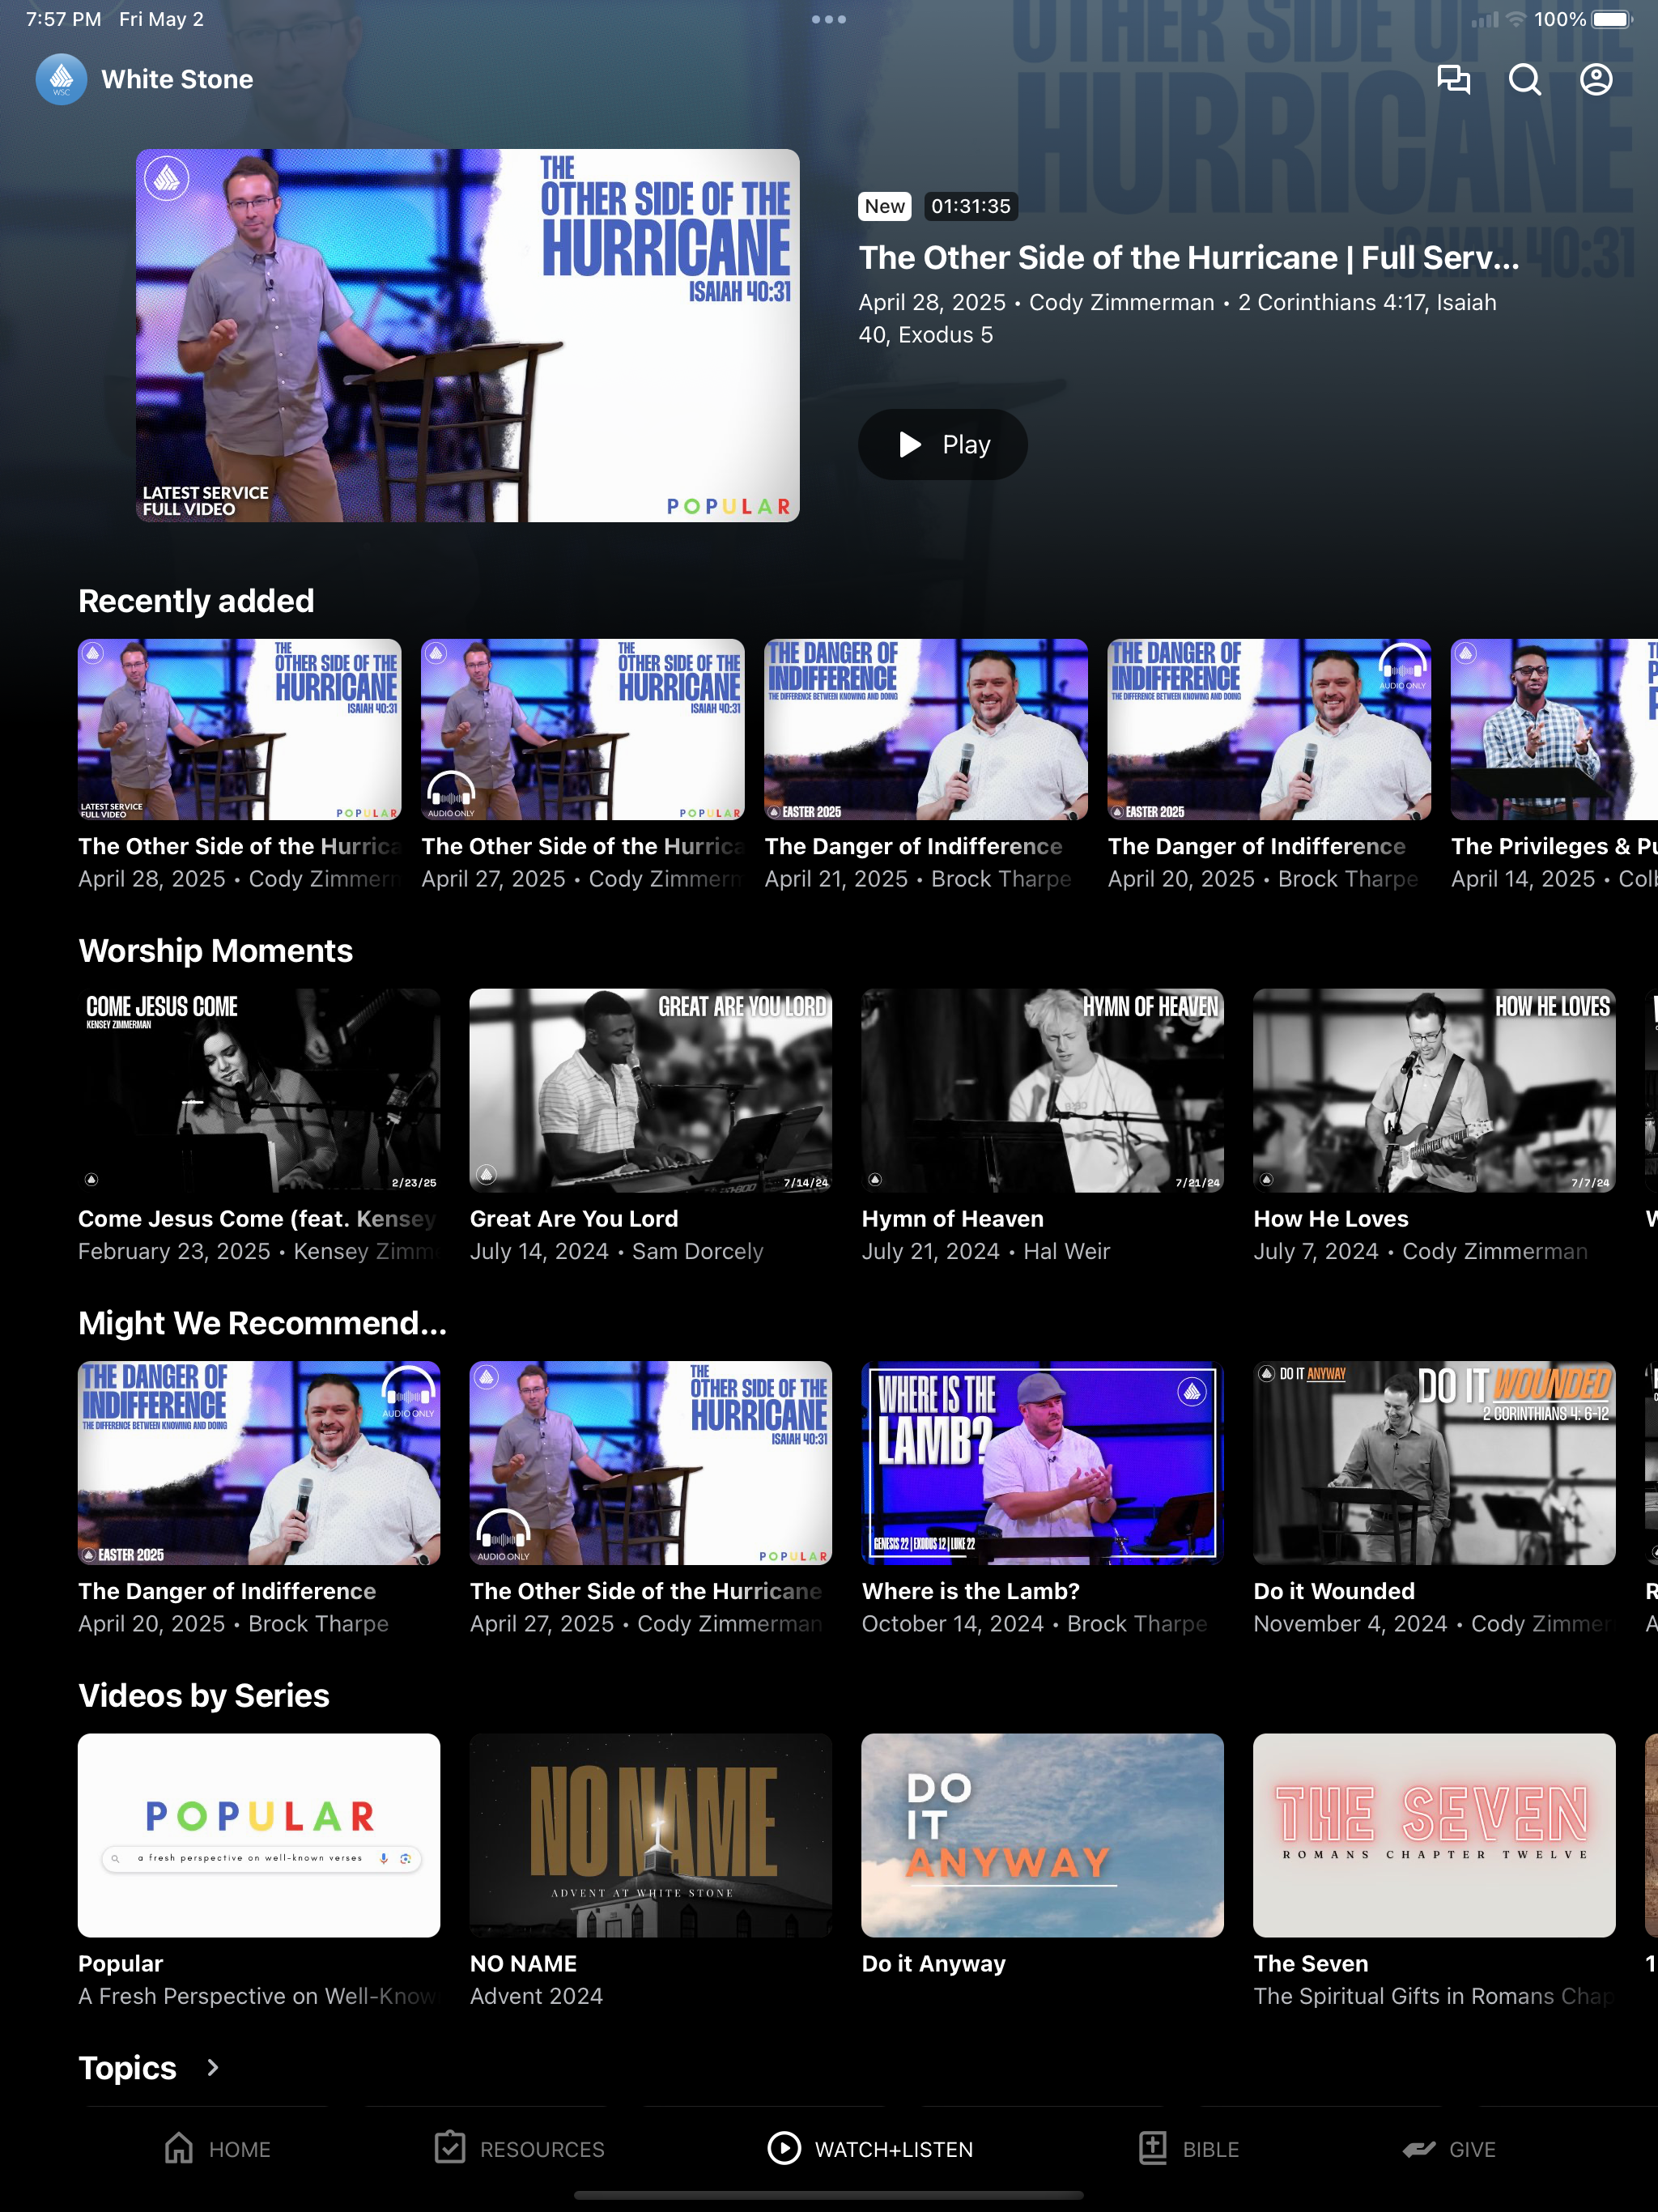Switch to the RESOURCES tab label
Screen dimensions: 1658x2212
pos(542,2150)
